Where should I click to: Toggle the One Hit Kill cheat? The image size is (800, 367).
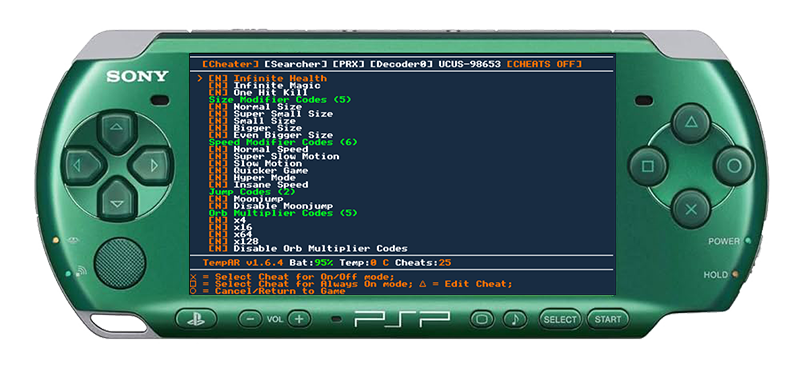click(x=259, y=93)
